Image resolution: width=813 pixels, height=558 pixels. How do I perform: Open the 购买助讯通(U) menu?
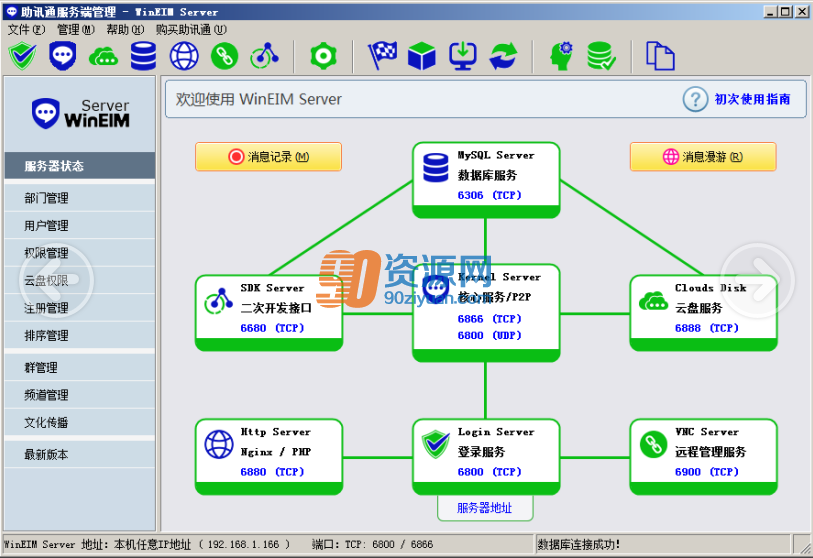(191, 30)
